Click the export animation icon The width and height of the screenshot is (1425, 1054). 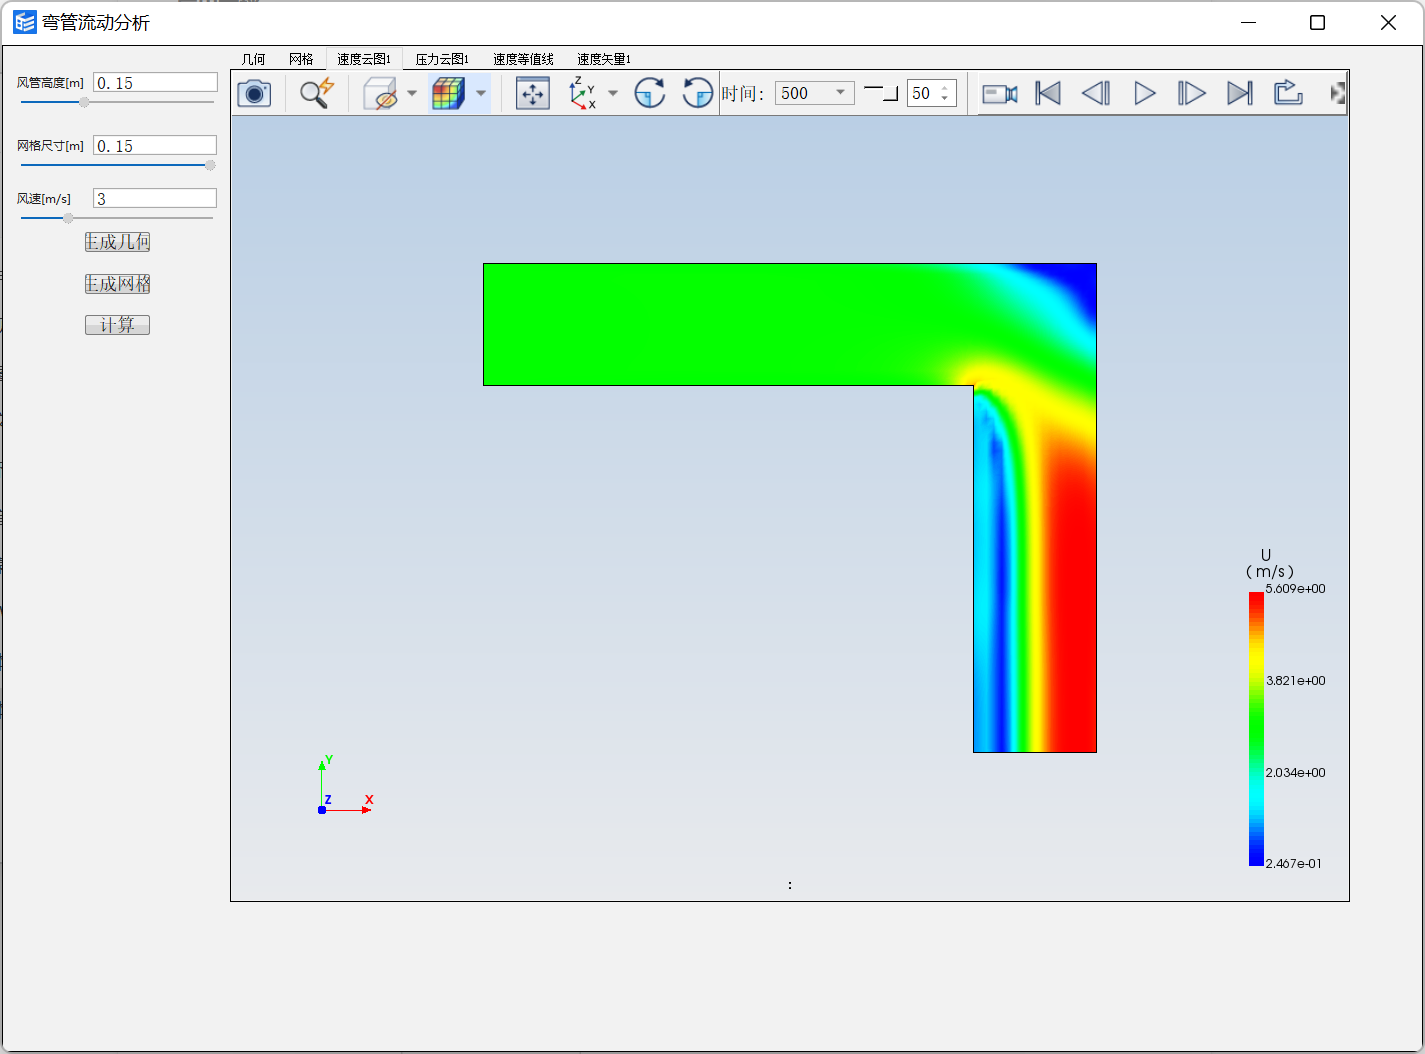[1288, 94]
